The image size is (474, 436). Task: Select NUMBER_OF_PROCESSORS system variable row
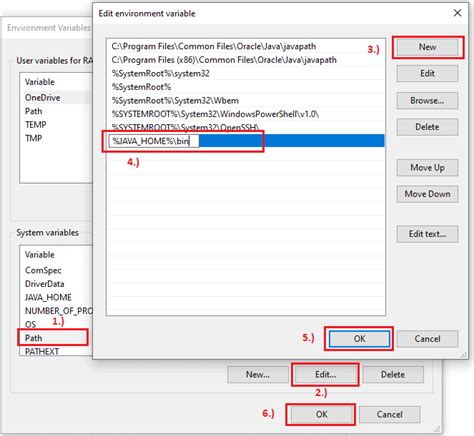click(x=56, y=311)
